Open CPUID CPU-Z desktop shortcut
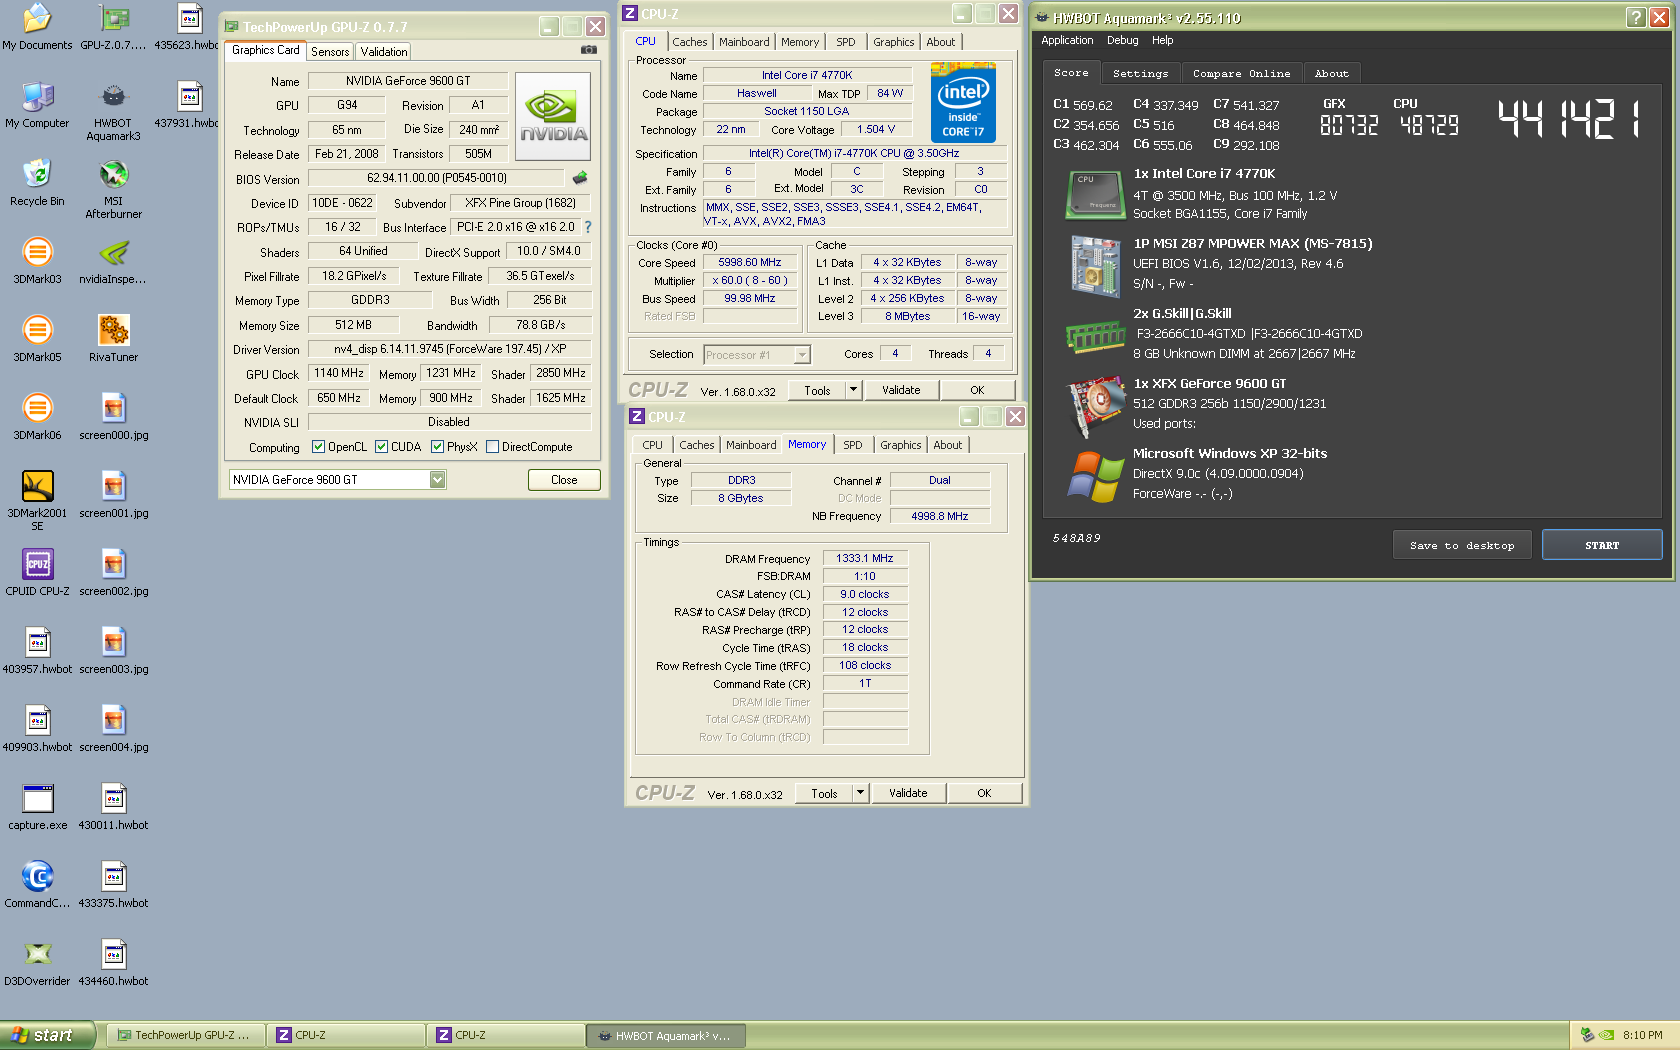Viewport: 1680px width, 1050px height. (37, 573)
